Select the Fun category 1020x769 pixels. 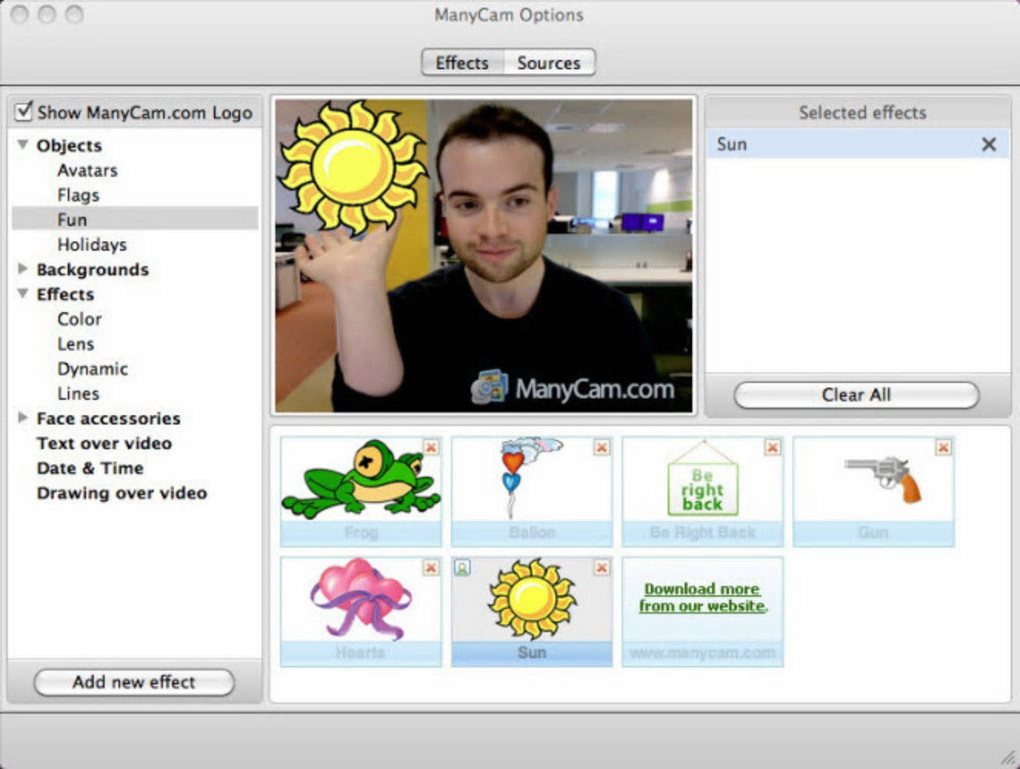(x=135, y=219)
